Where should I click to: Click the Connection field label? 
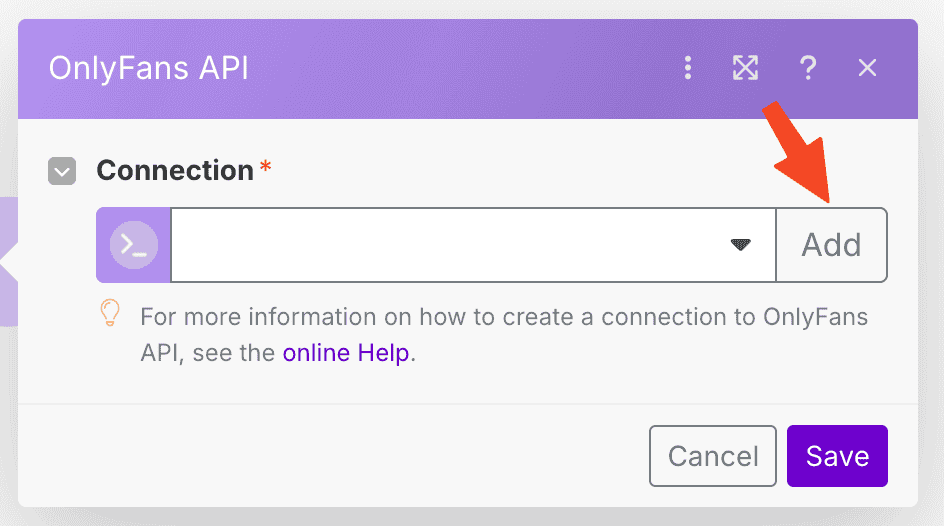tap(175, 171)
